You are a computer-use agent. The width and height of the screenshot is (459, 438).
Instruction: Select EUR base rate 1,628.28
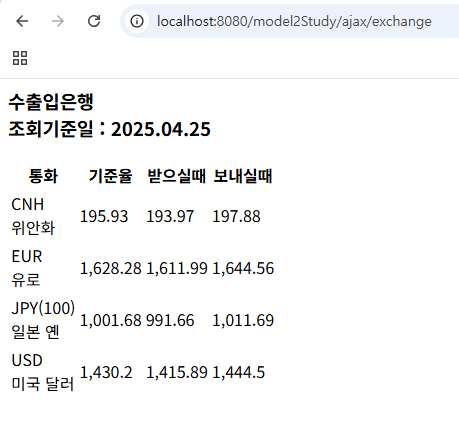(111, 269)
